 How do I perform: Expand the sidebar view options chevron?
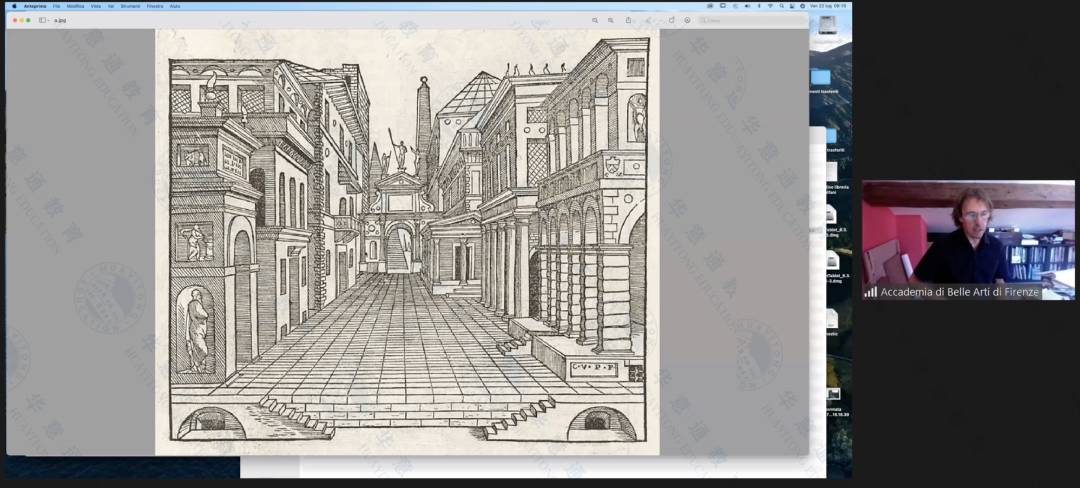[x=48, y=20]
